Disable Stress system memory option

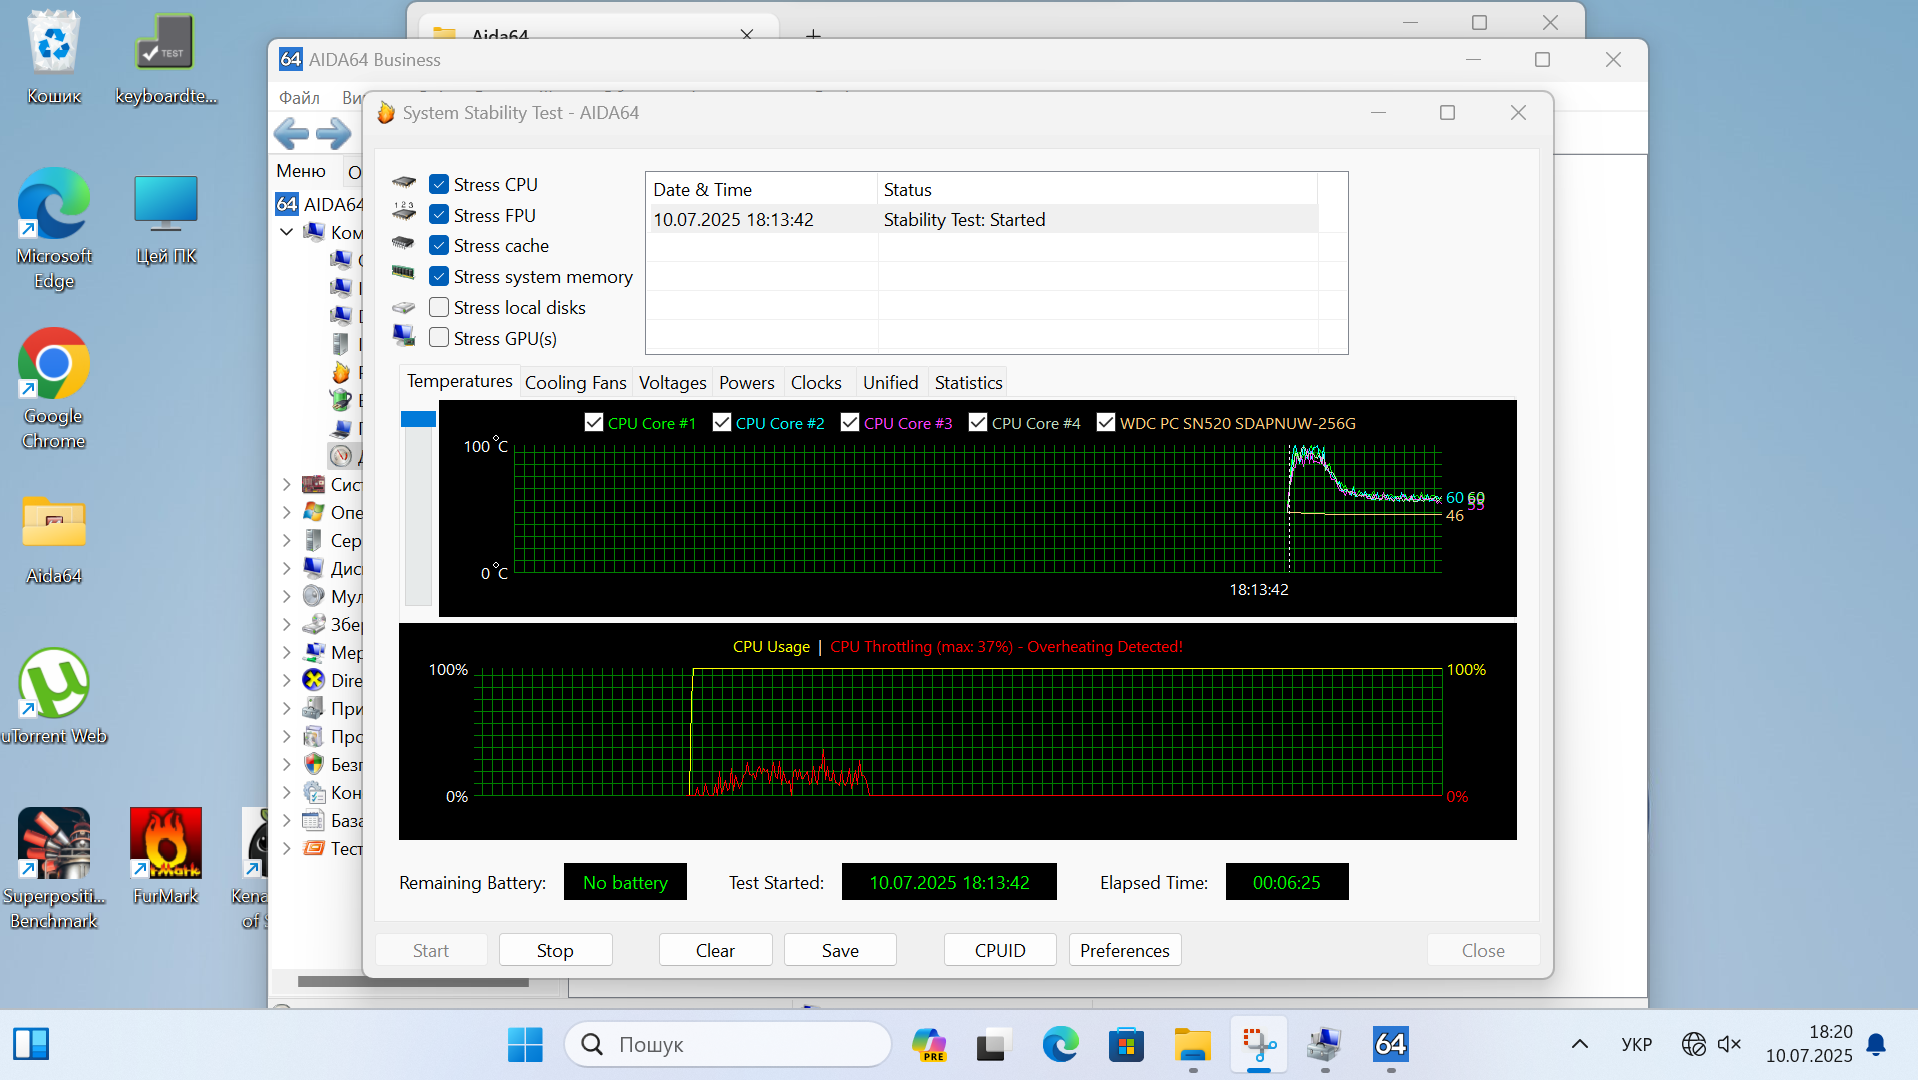(x=439, y=276)
